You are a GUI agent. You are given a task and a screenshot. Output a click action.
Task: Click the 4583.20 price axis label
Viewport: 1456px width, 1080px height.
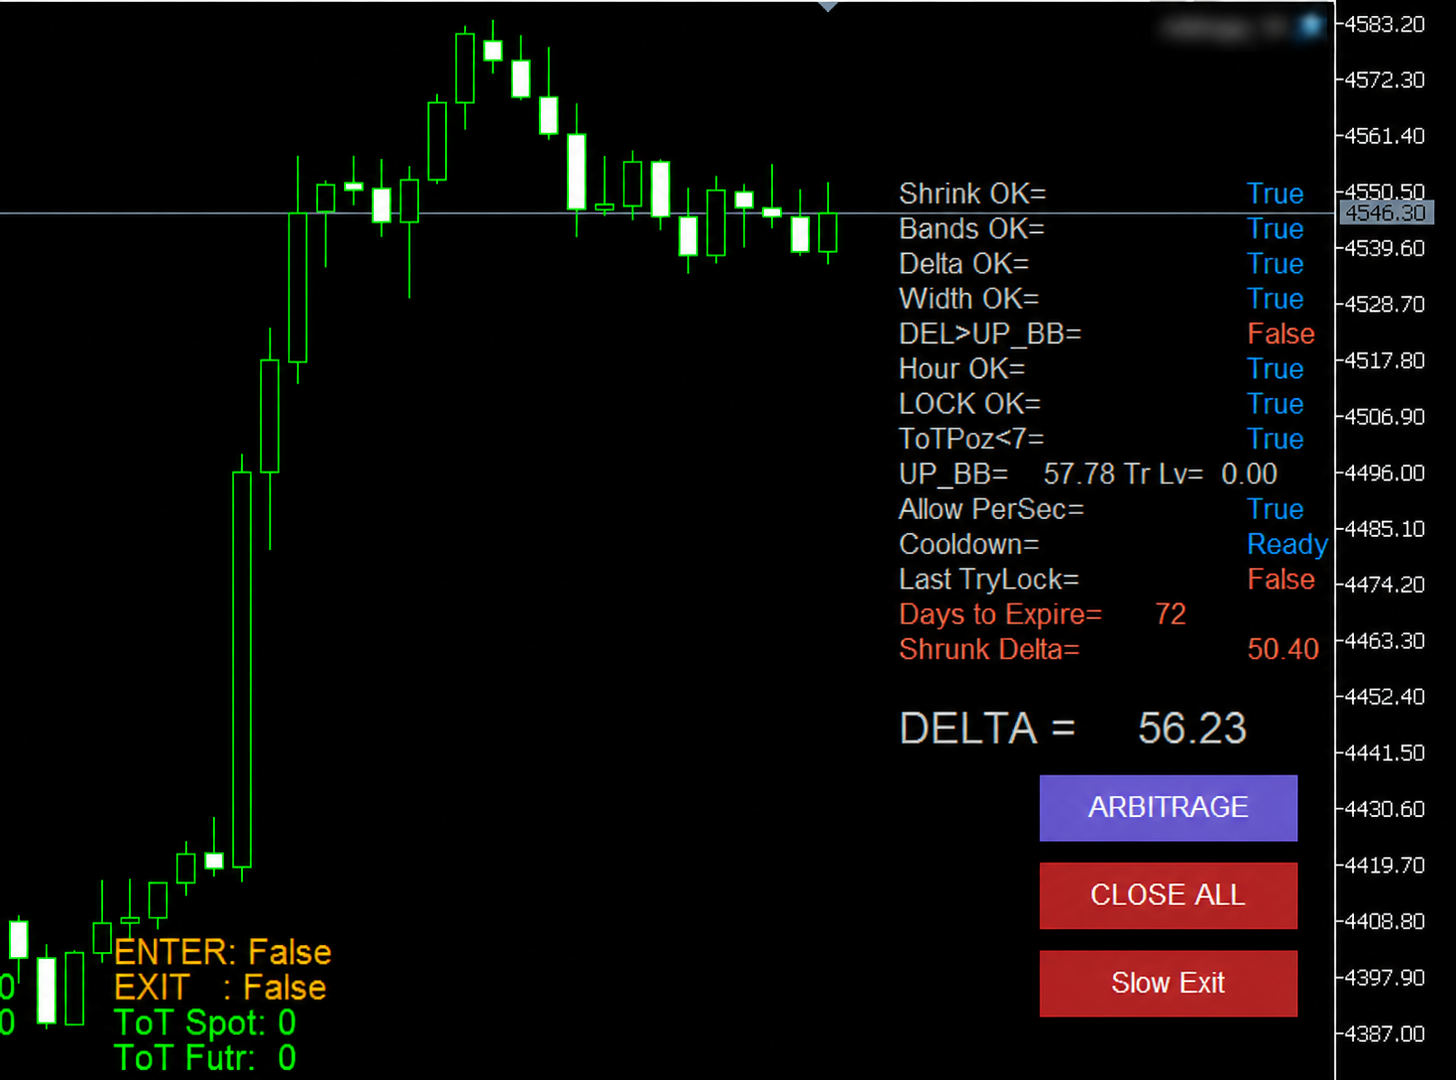tap(1385, 24)
